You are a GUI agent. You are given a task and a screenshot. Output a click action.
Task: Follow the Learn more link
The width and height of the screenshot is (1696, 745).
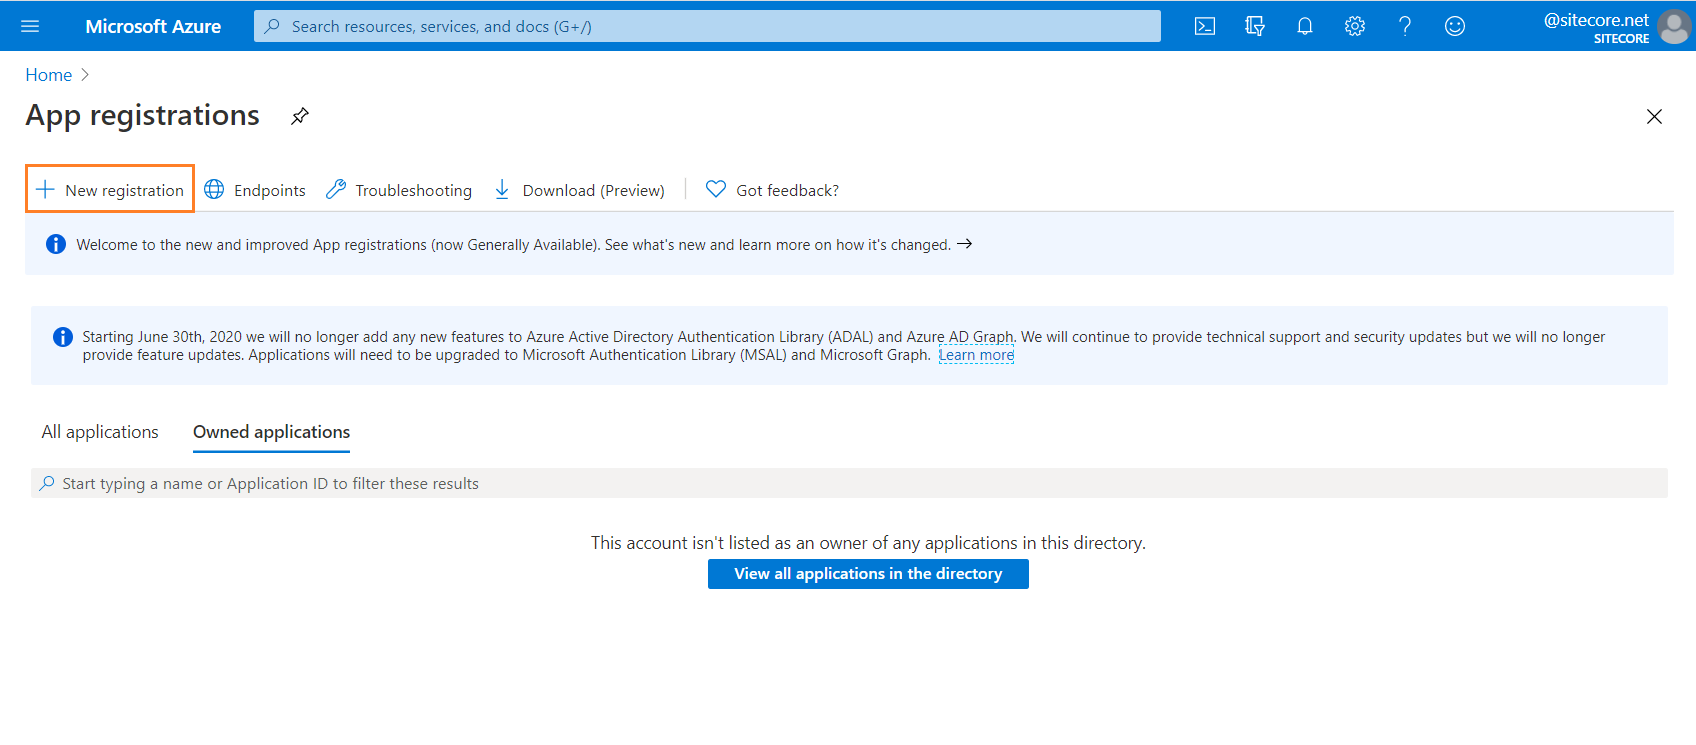point(976,355)
